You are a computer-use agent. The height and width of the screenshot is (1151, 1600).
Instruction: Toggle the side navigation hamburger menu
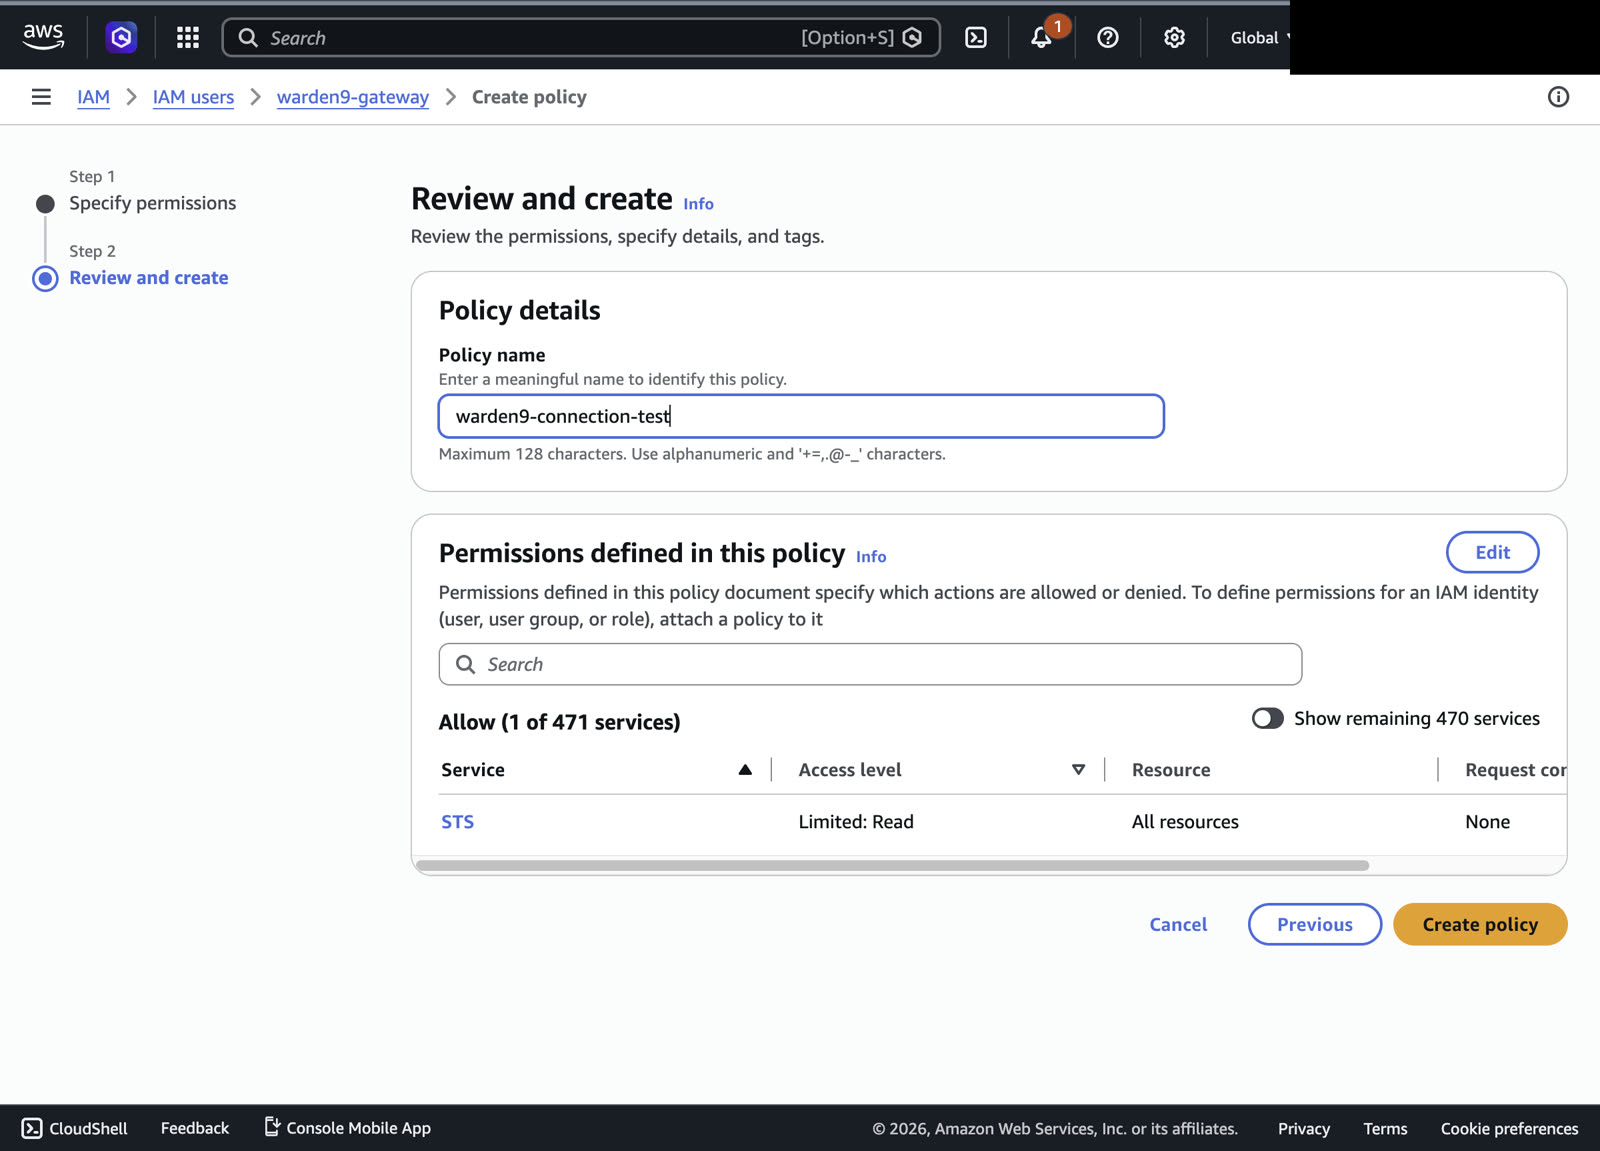coord(41,97)
